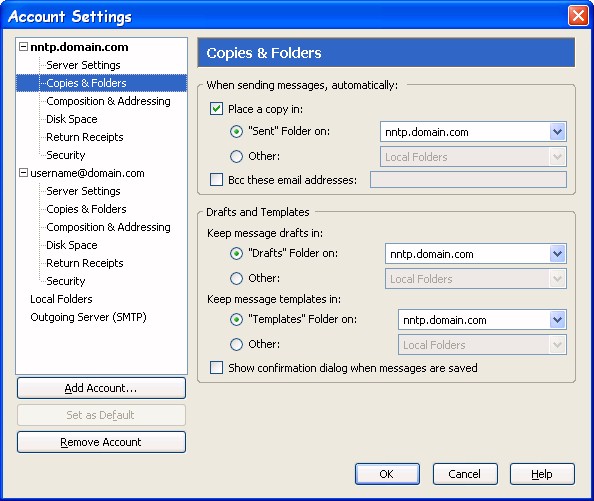Open Help for Account Settings

point(542,474)
